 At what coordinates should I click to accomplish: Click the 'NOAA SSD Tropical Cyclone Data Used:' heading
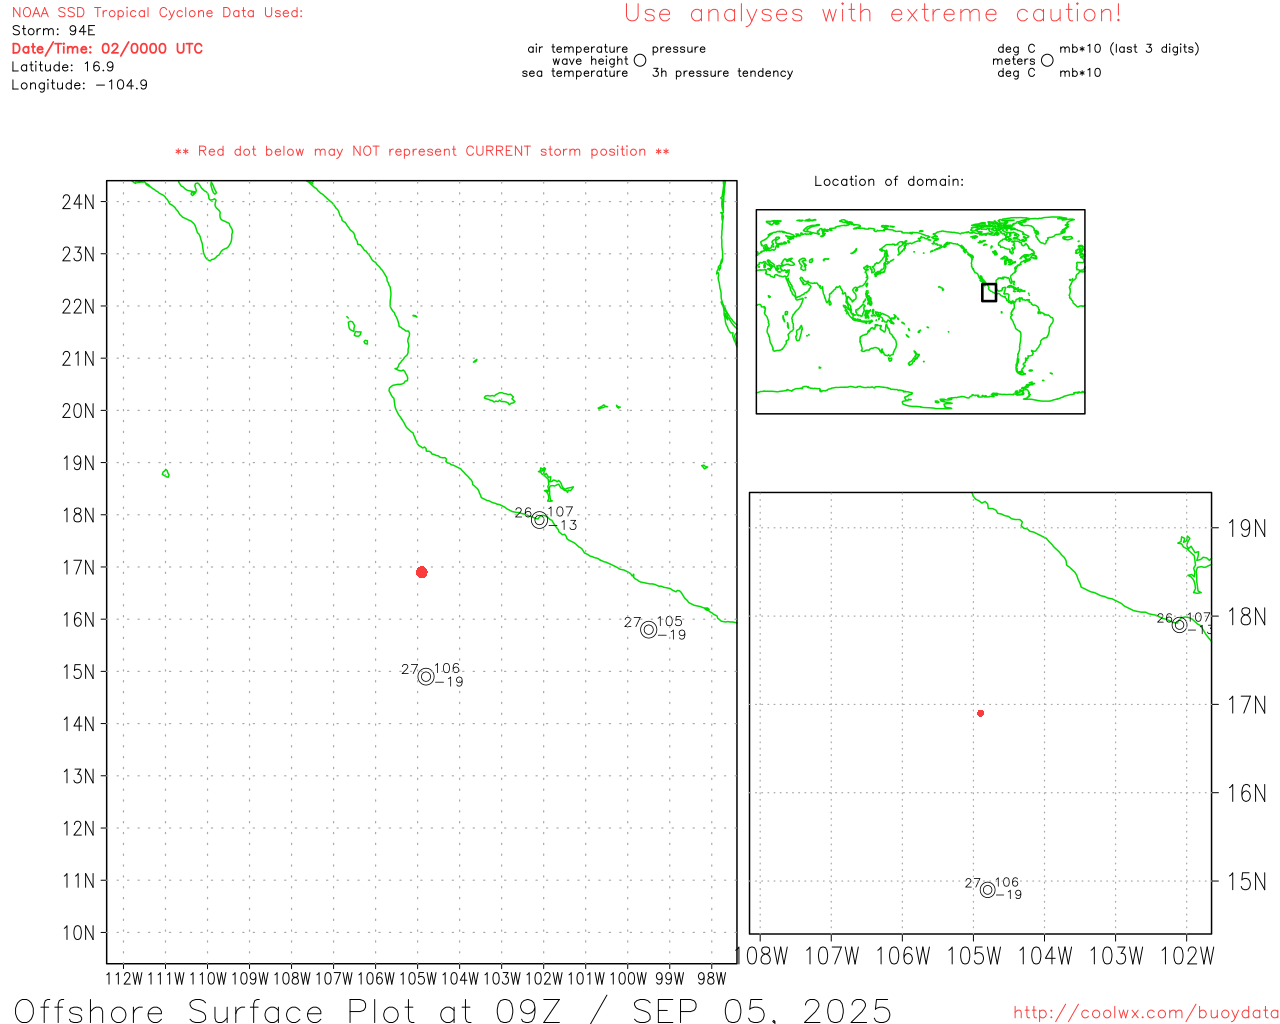pyautogui.click(x=157, y=13)
